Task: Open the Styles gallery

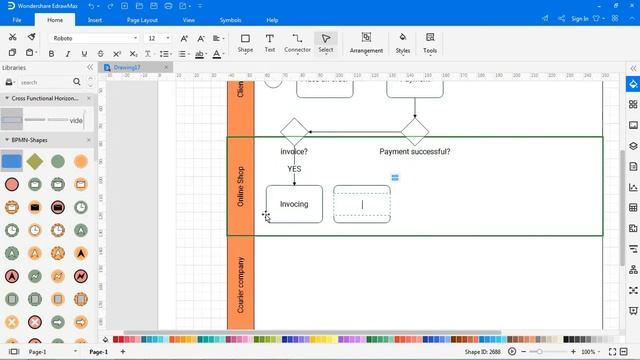Action: click(402, 43)
